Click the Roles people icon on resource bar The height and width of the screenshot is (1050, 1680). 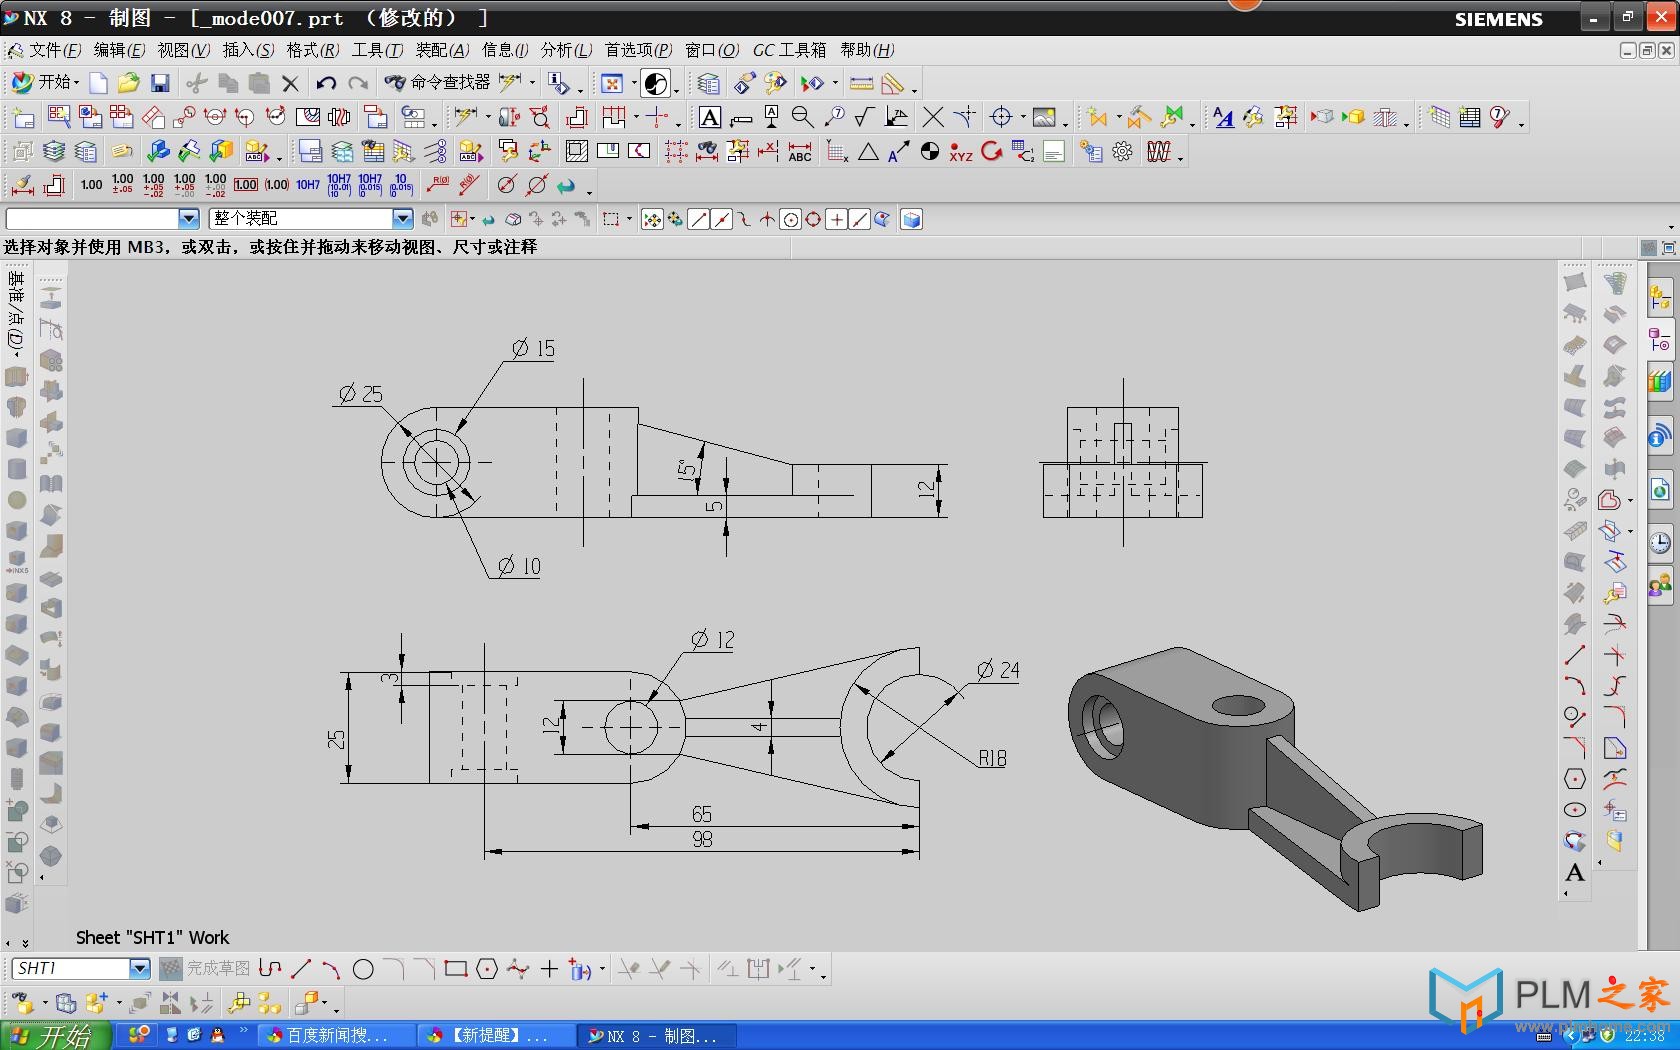[x=1660, y=585]
